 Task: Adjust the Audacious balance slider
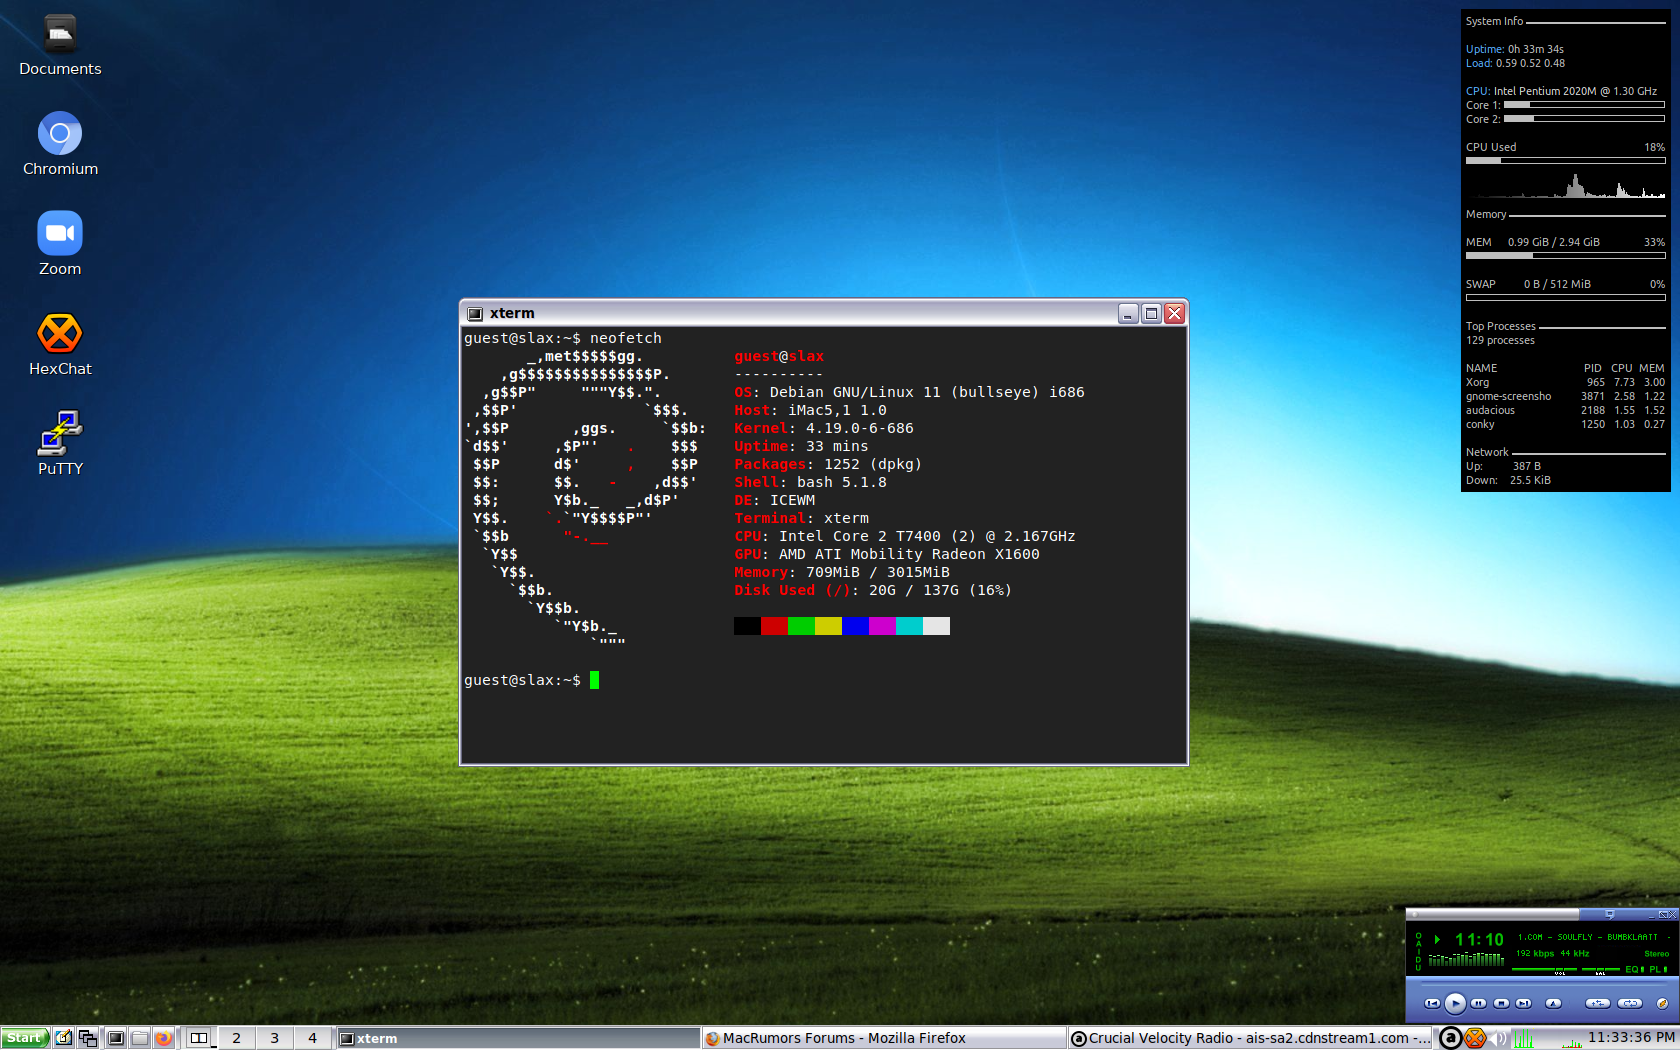click(x=1601, y=970)
